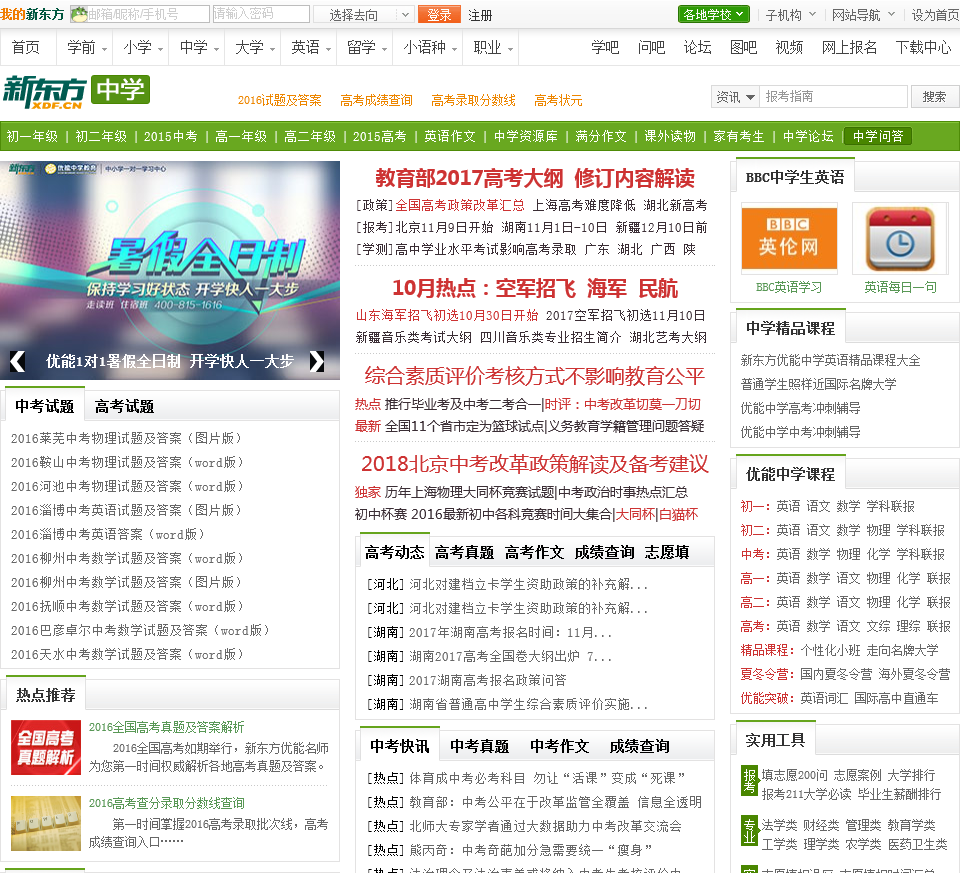
Task: Select the 中考真题 tab
Action: pyautogui.click(x=479, y=746)
